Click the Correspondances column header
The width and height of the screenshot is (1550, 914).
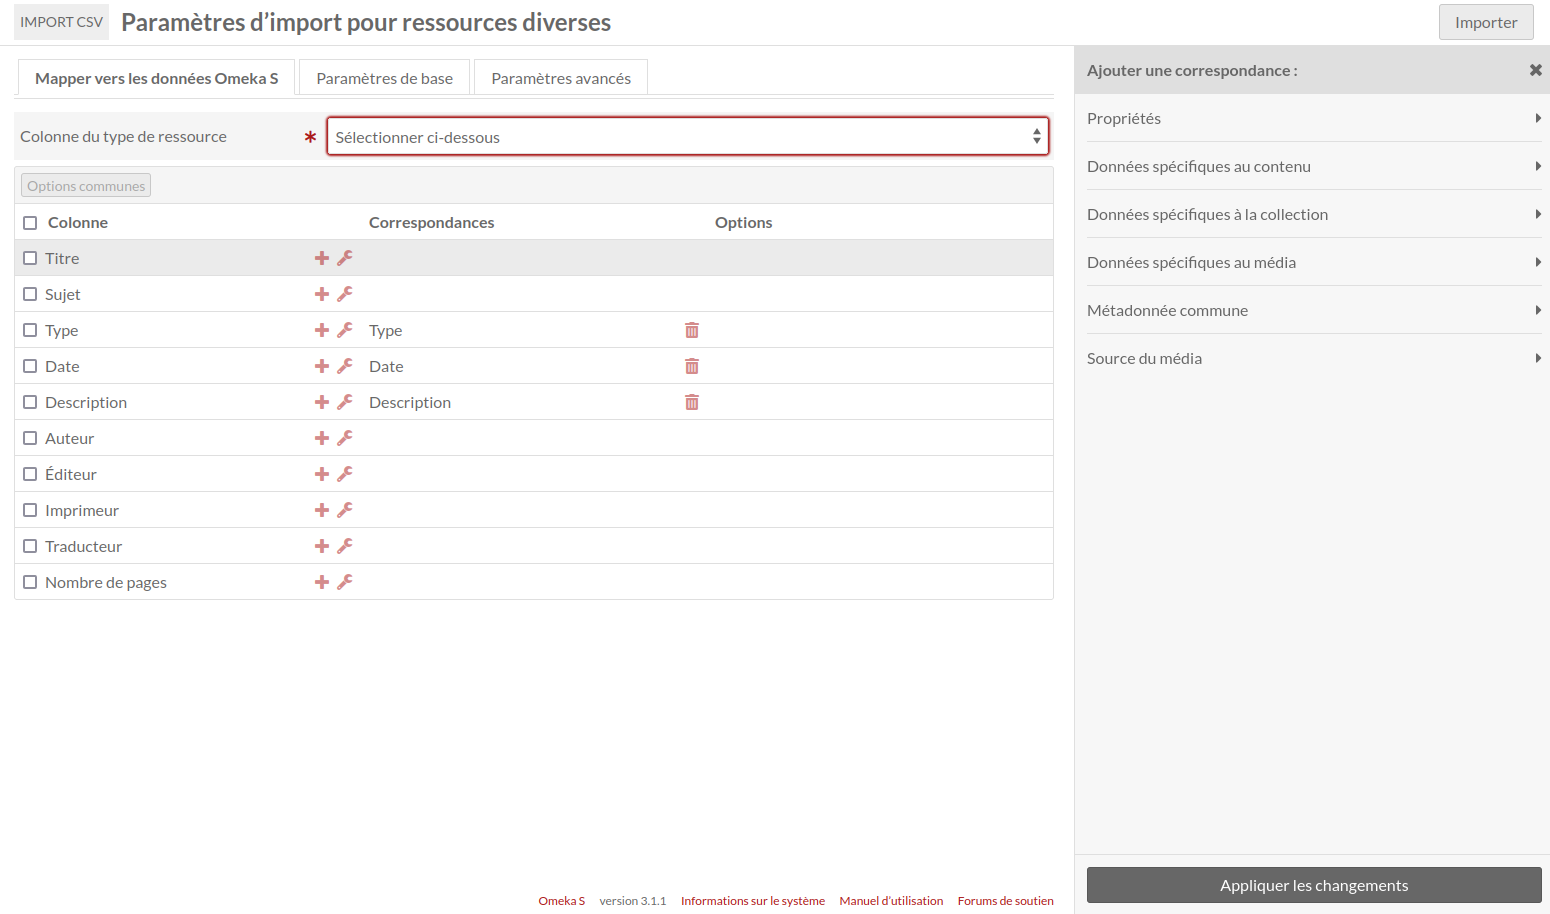coord(432,222)
